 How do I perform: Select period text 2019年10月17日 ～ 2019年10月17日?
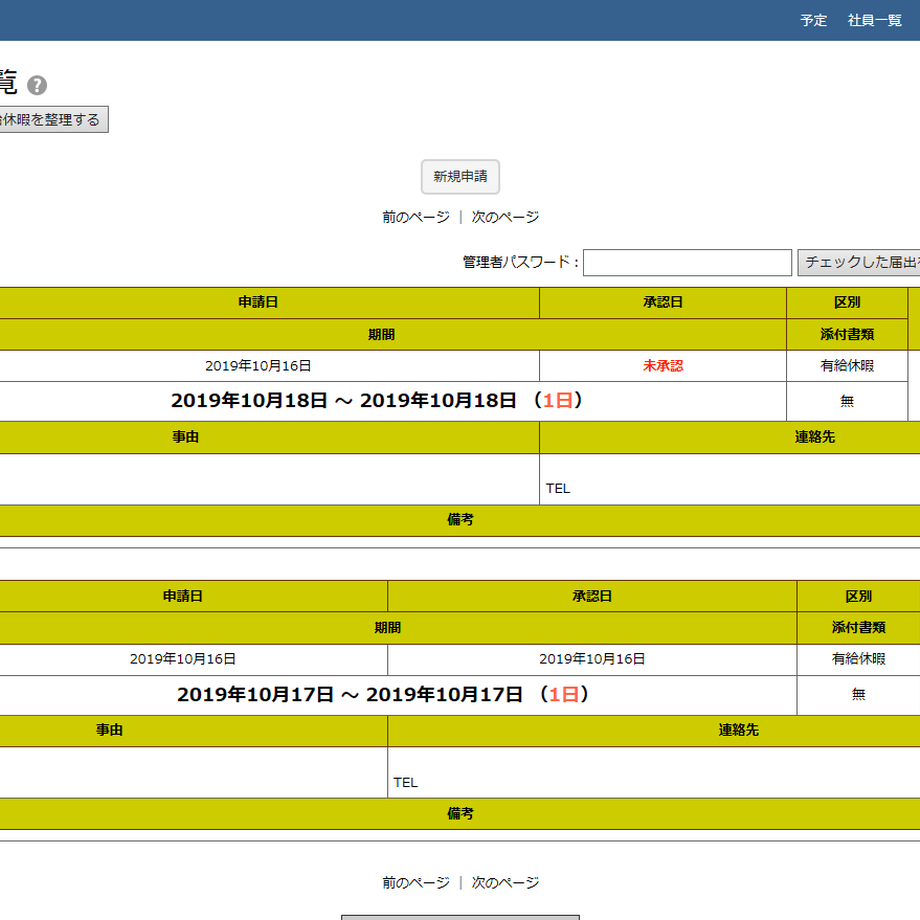point(350,695)
